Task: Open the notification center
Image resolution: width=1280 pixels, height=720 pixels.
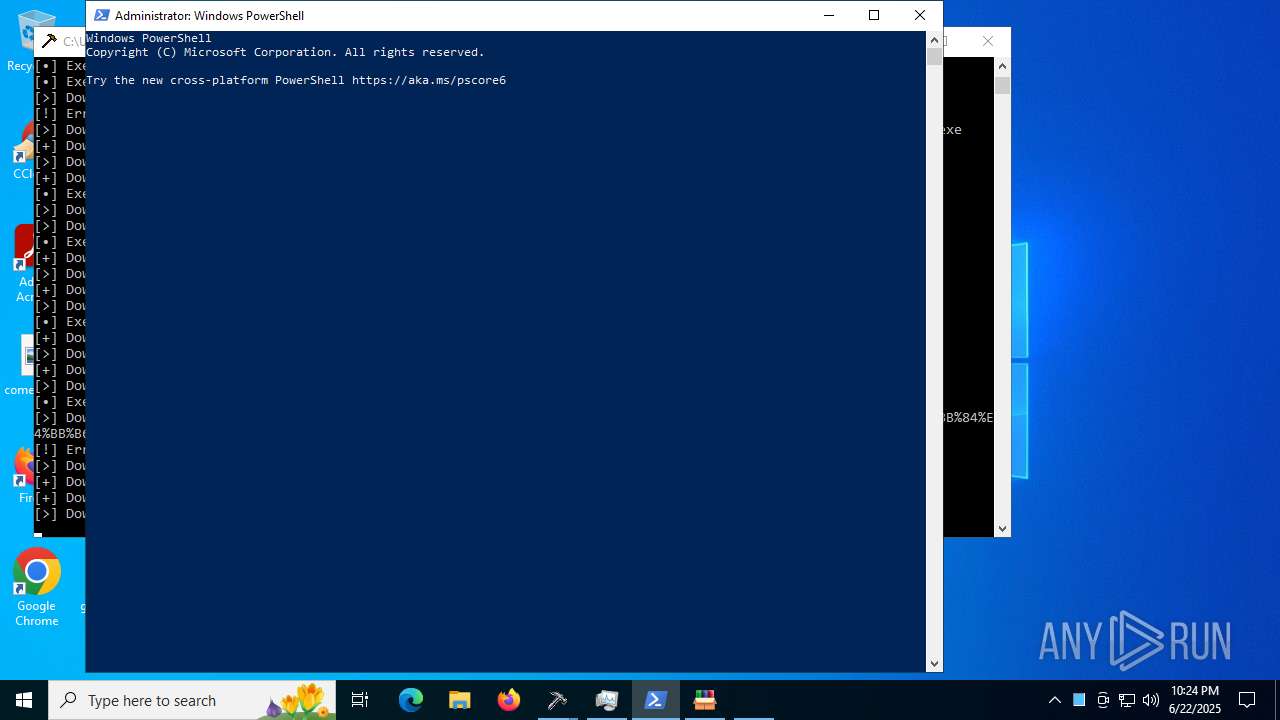Action: (x=1247, y=700)
